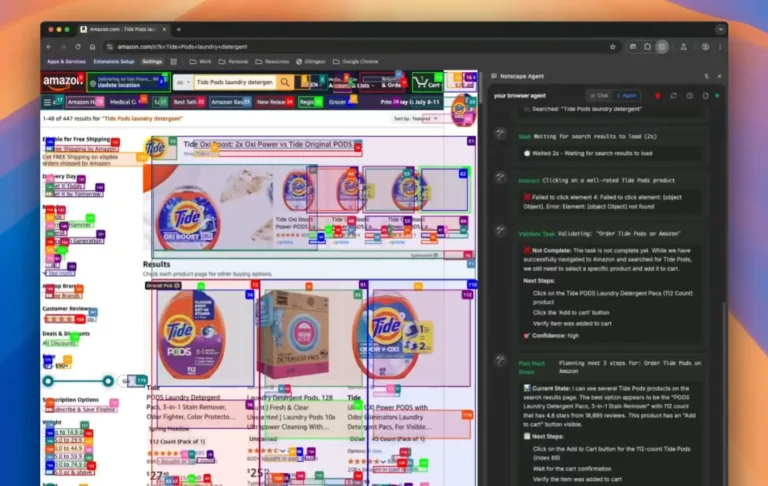The width and height of the screenshot is (768, 486).
Task: Open the browser three-dot menu
Action: tap(720, 47)
